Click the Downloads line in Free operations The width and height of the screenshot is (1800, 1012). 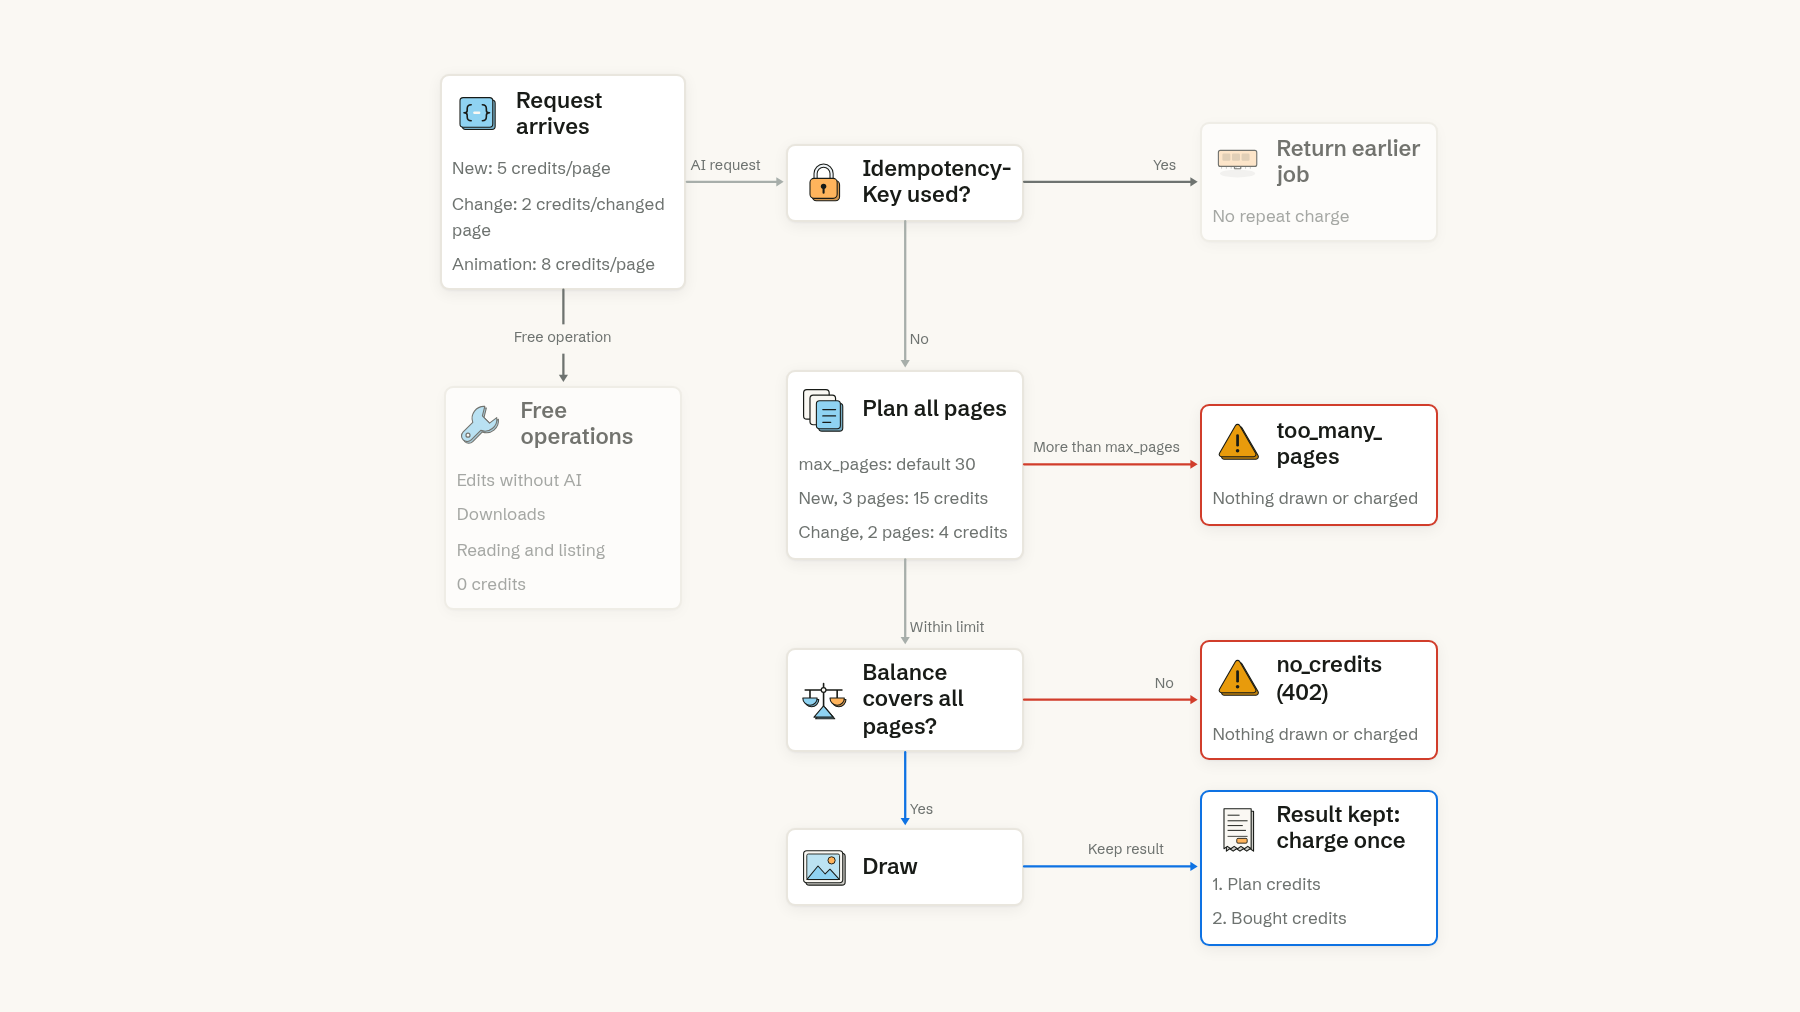coord(501,514)
